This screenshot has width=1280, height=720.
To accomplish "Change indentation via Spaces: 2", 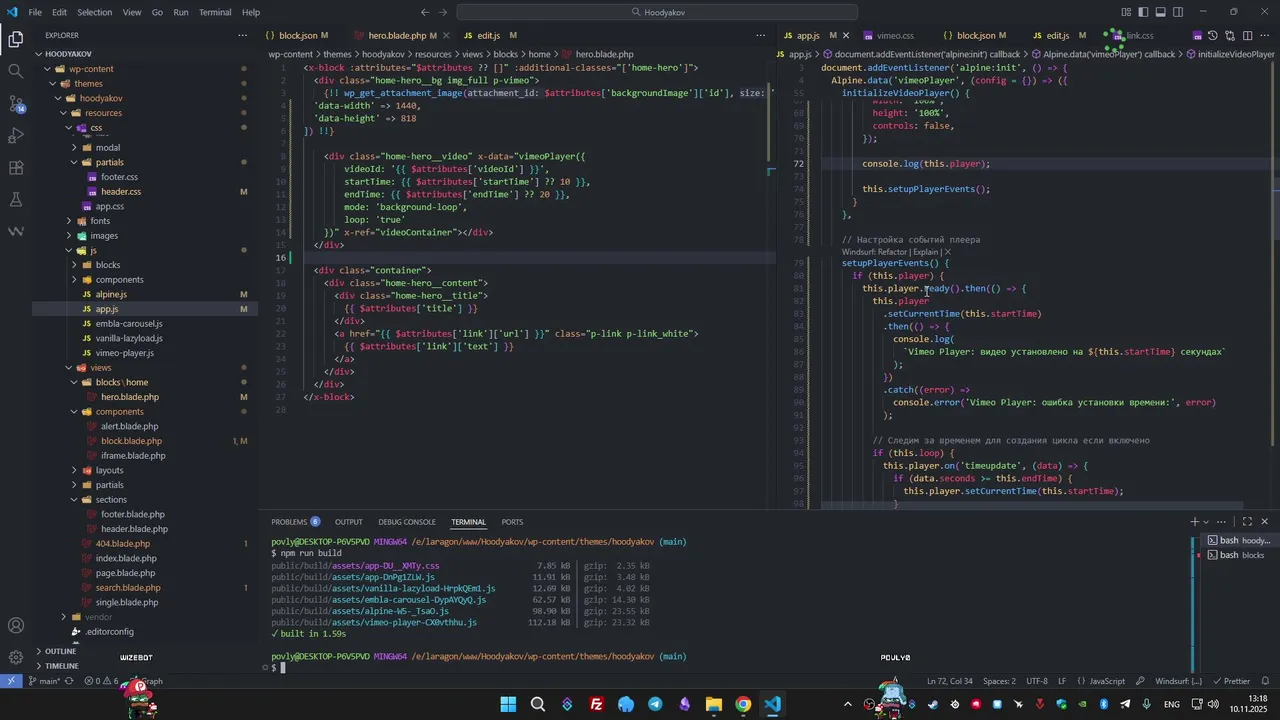I will (999, 681).
